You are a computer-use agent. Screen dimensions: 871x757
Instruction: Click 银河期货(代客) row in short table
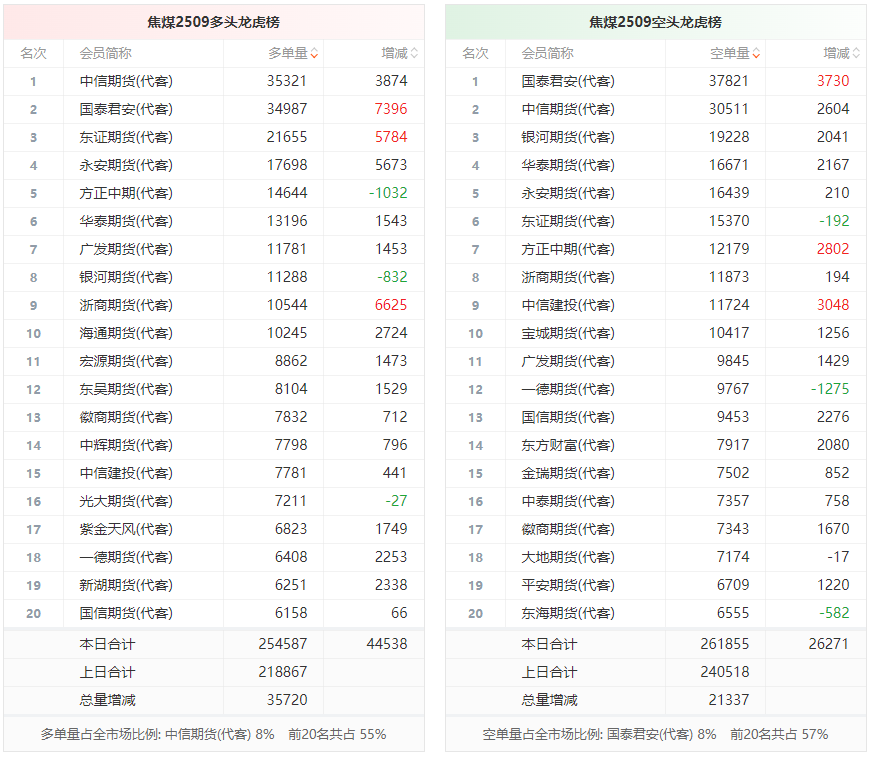click(x=655, y=137)
